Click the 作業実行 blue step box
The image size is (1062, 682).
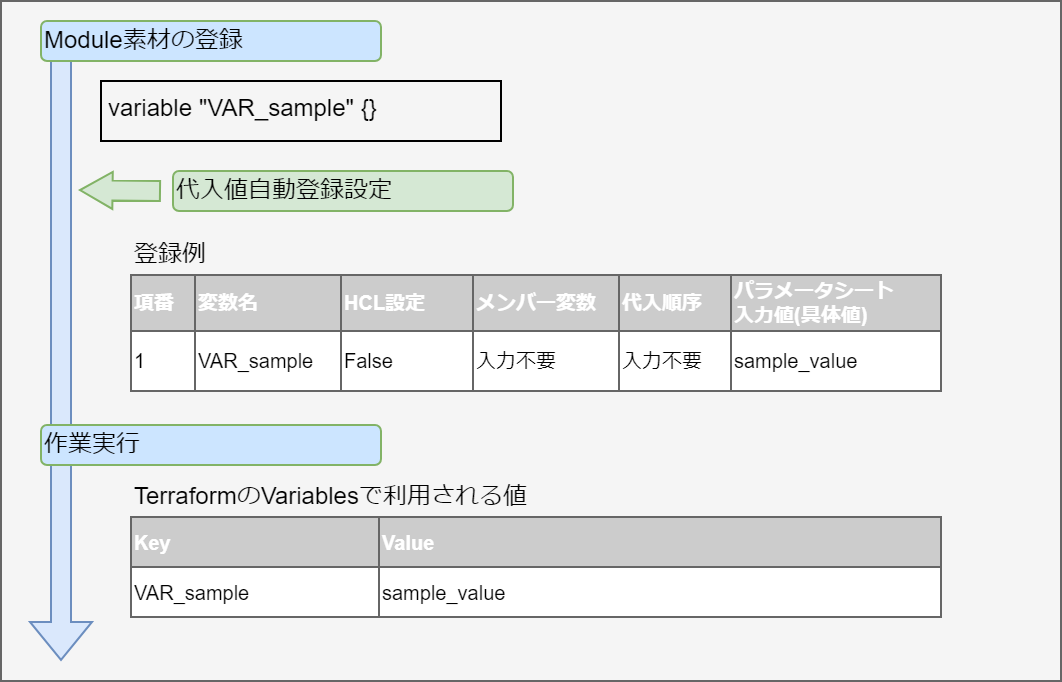pyautogui.click(x=211, y=445)
